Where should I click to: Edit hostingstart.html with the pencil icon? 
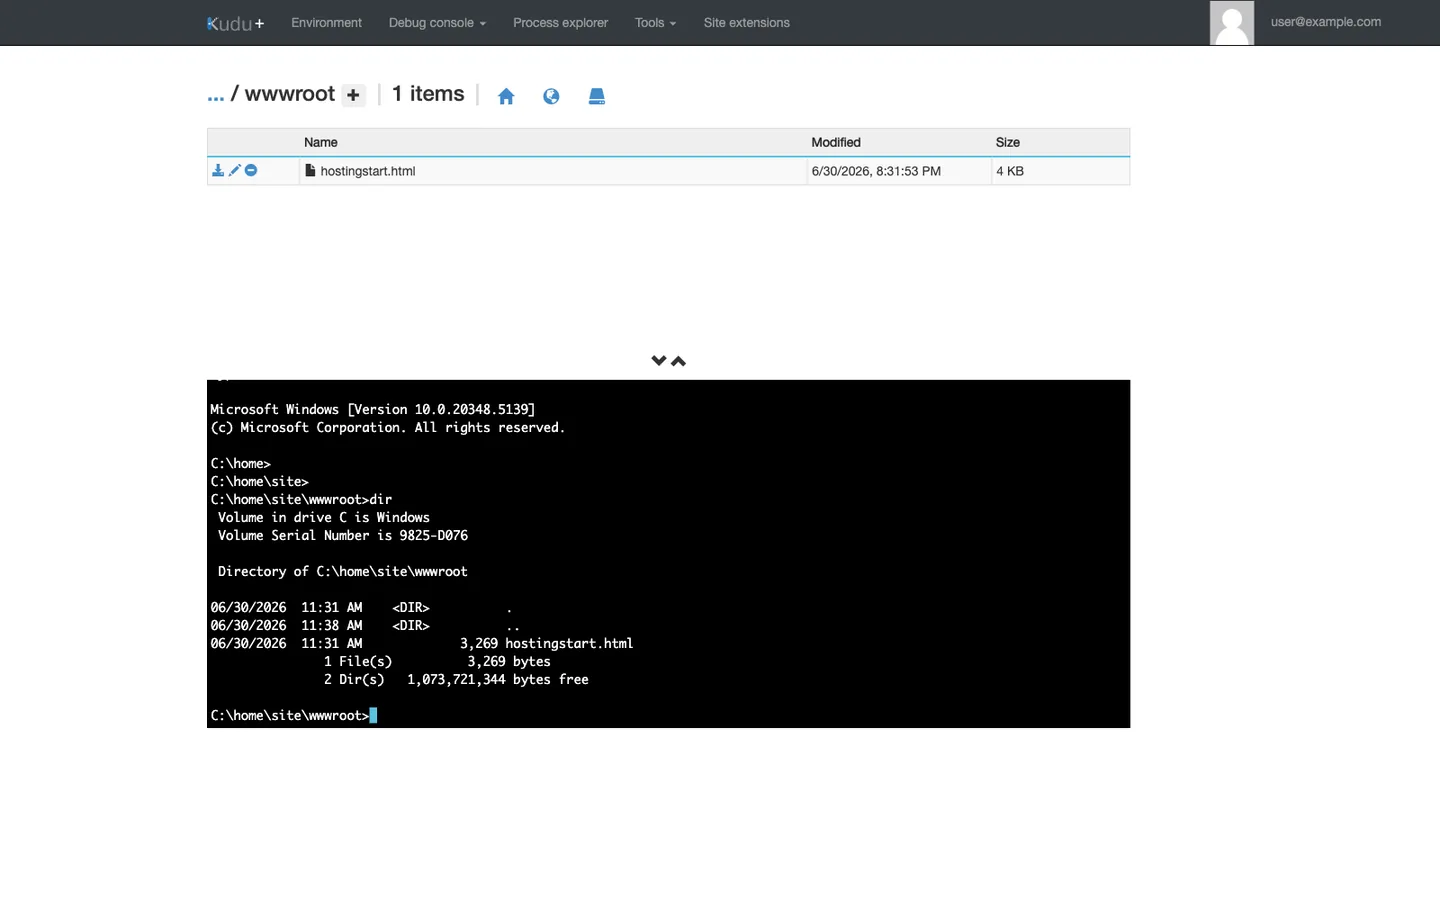235,170
